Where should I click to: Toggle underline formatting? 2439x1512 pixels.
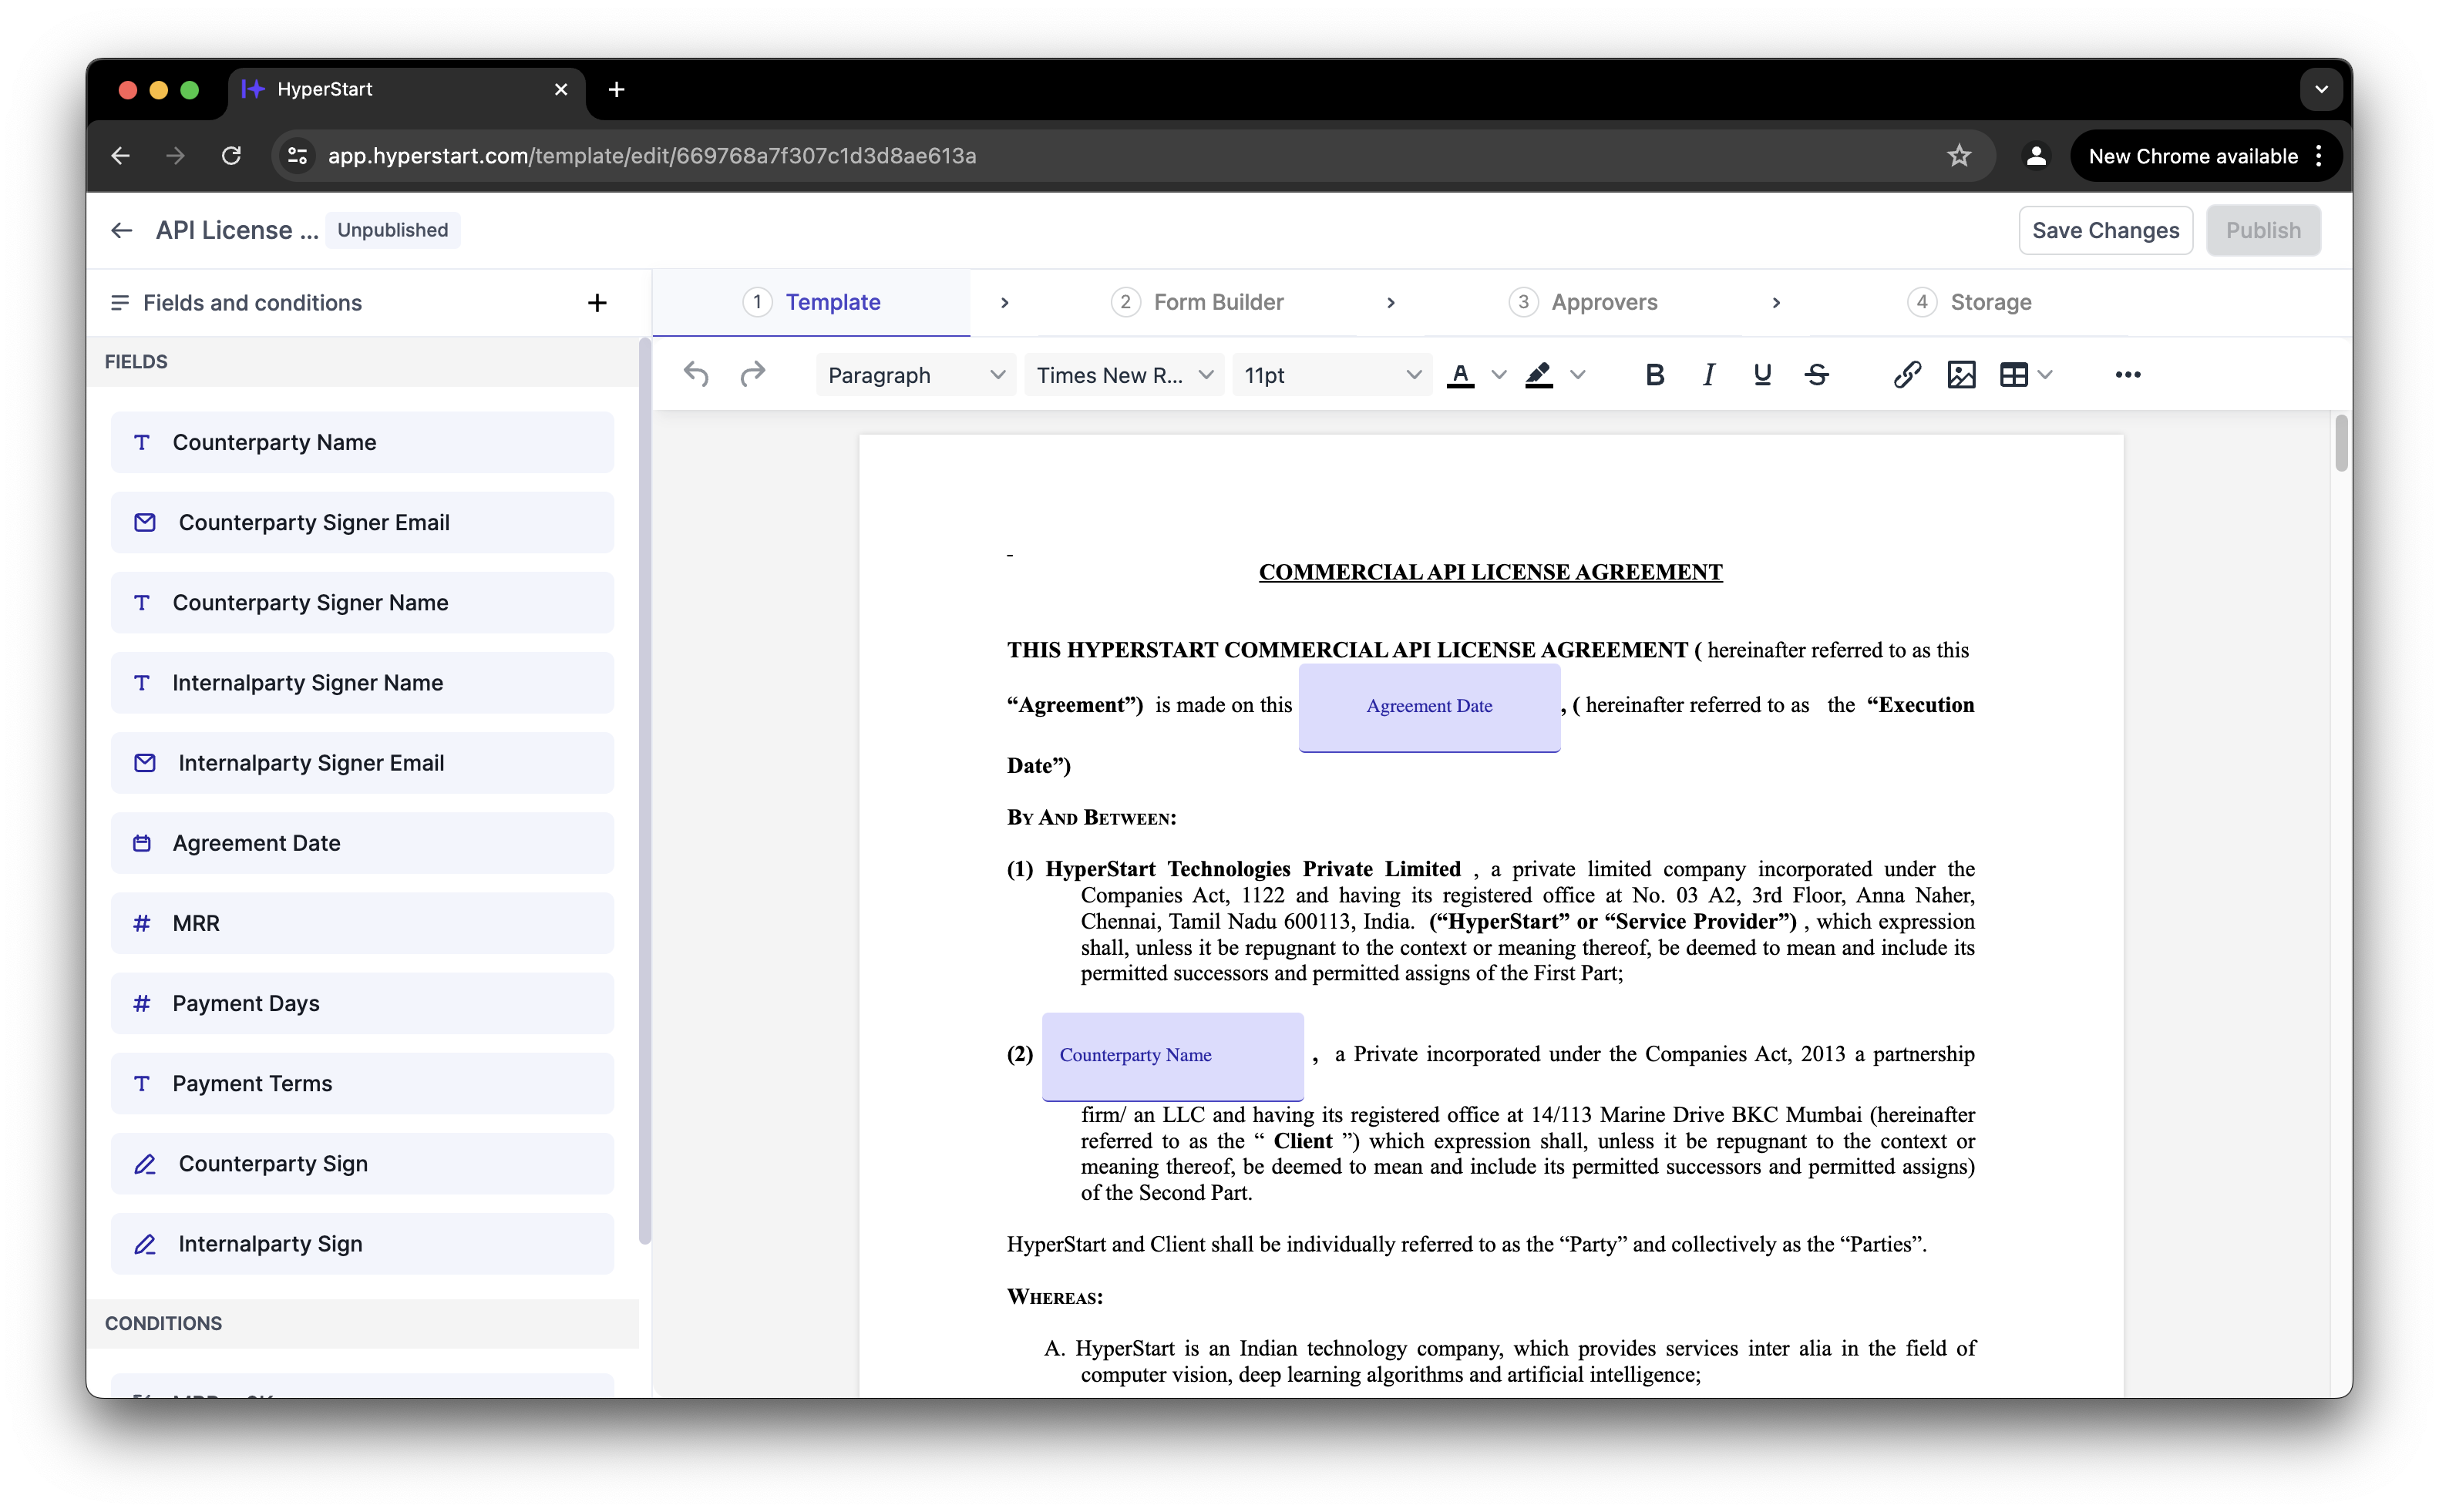1762,375
